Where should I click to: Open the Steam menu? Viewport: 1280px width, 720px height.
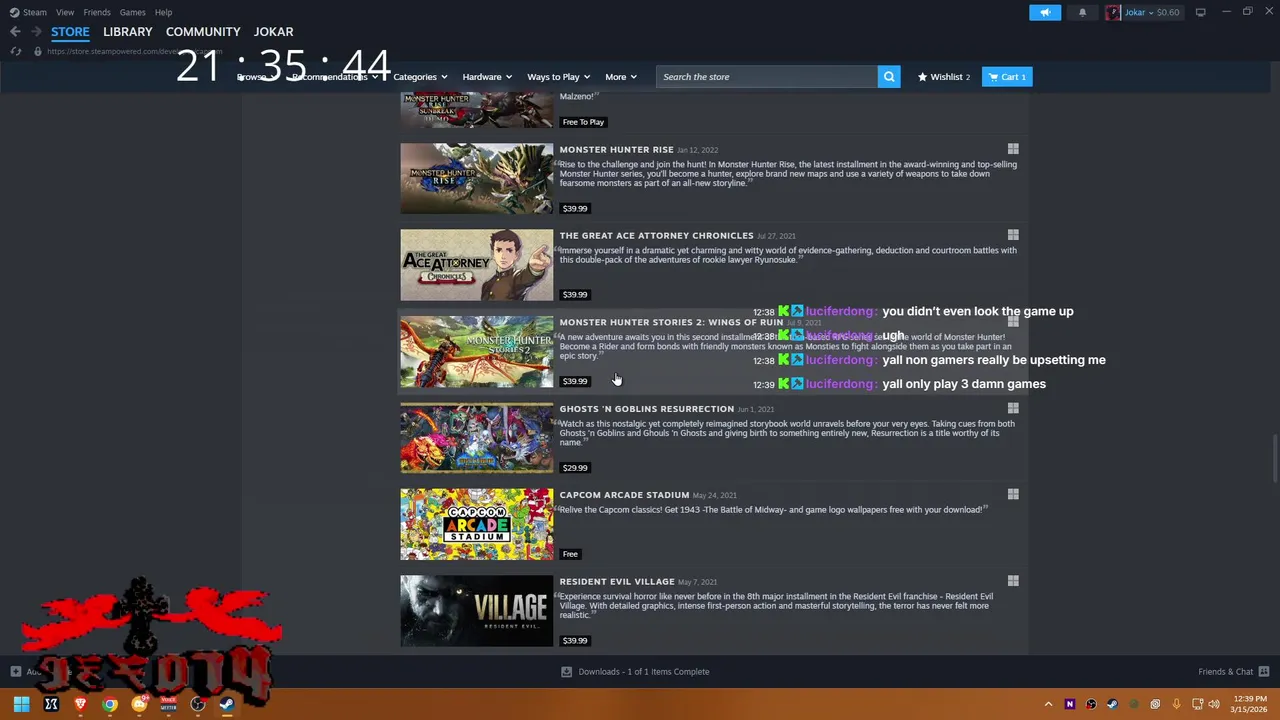coord(34,12)
